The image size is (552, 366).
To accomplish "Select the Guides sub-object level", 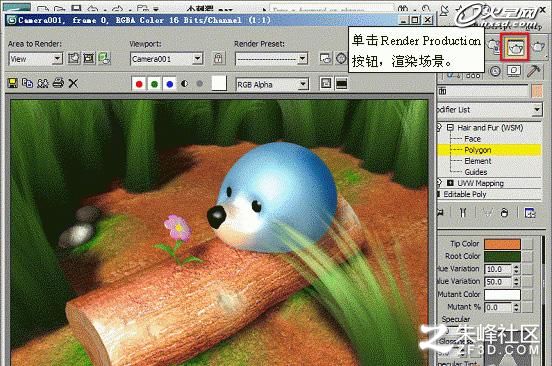I will pos(476,172).
